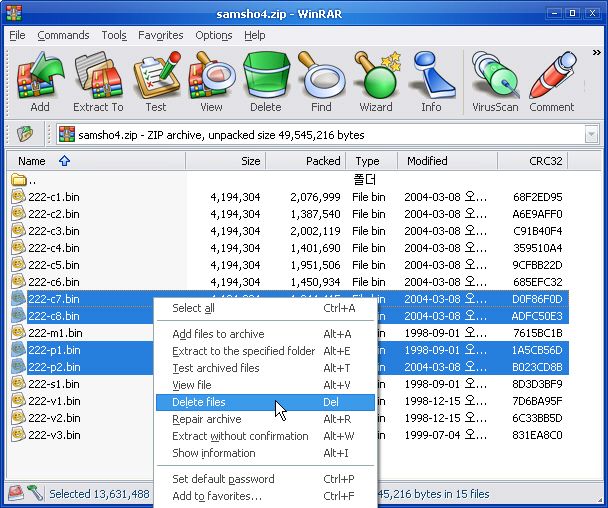608x508 pixels.
Task: Open the Options menu
Action: [214, 35]
